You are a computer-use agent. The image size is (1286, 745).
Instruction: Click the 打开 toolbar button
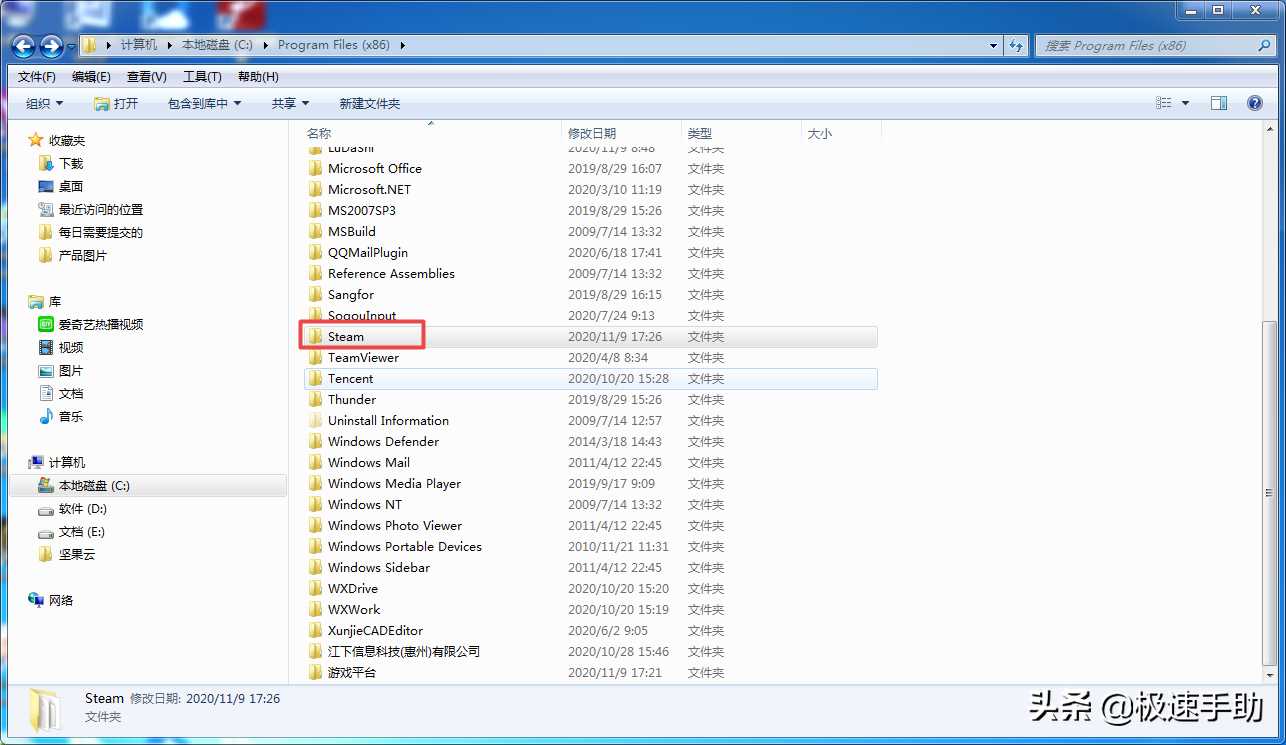tap(116, 103)
